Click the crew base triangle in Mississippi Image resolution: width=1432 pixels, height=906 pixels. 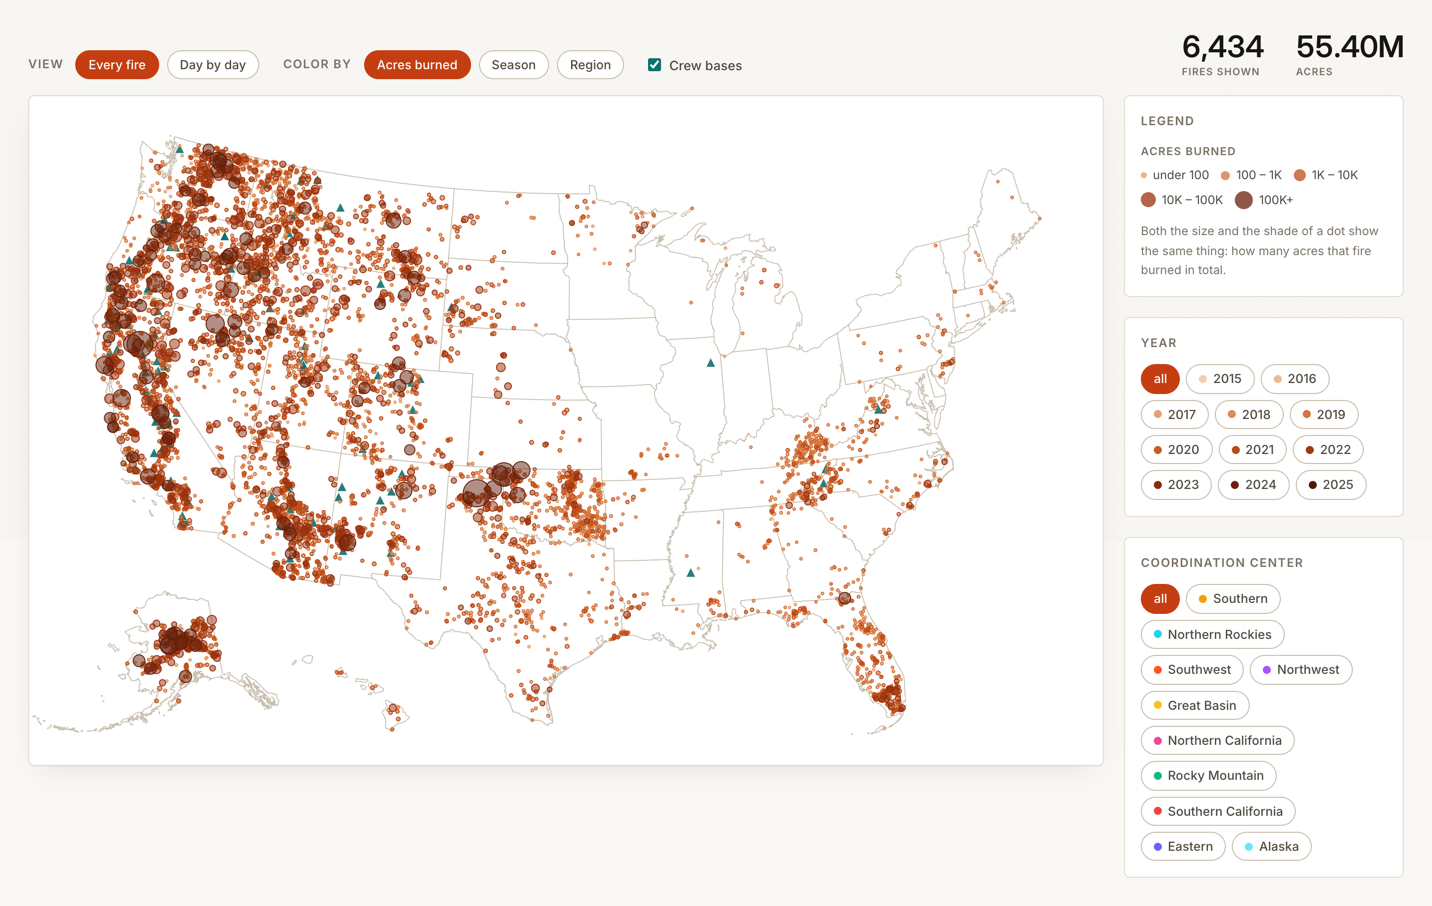coord(690,573)
